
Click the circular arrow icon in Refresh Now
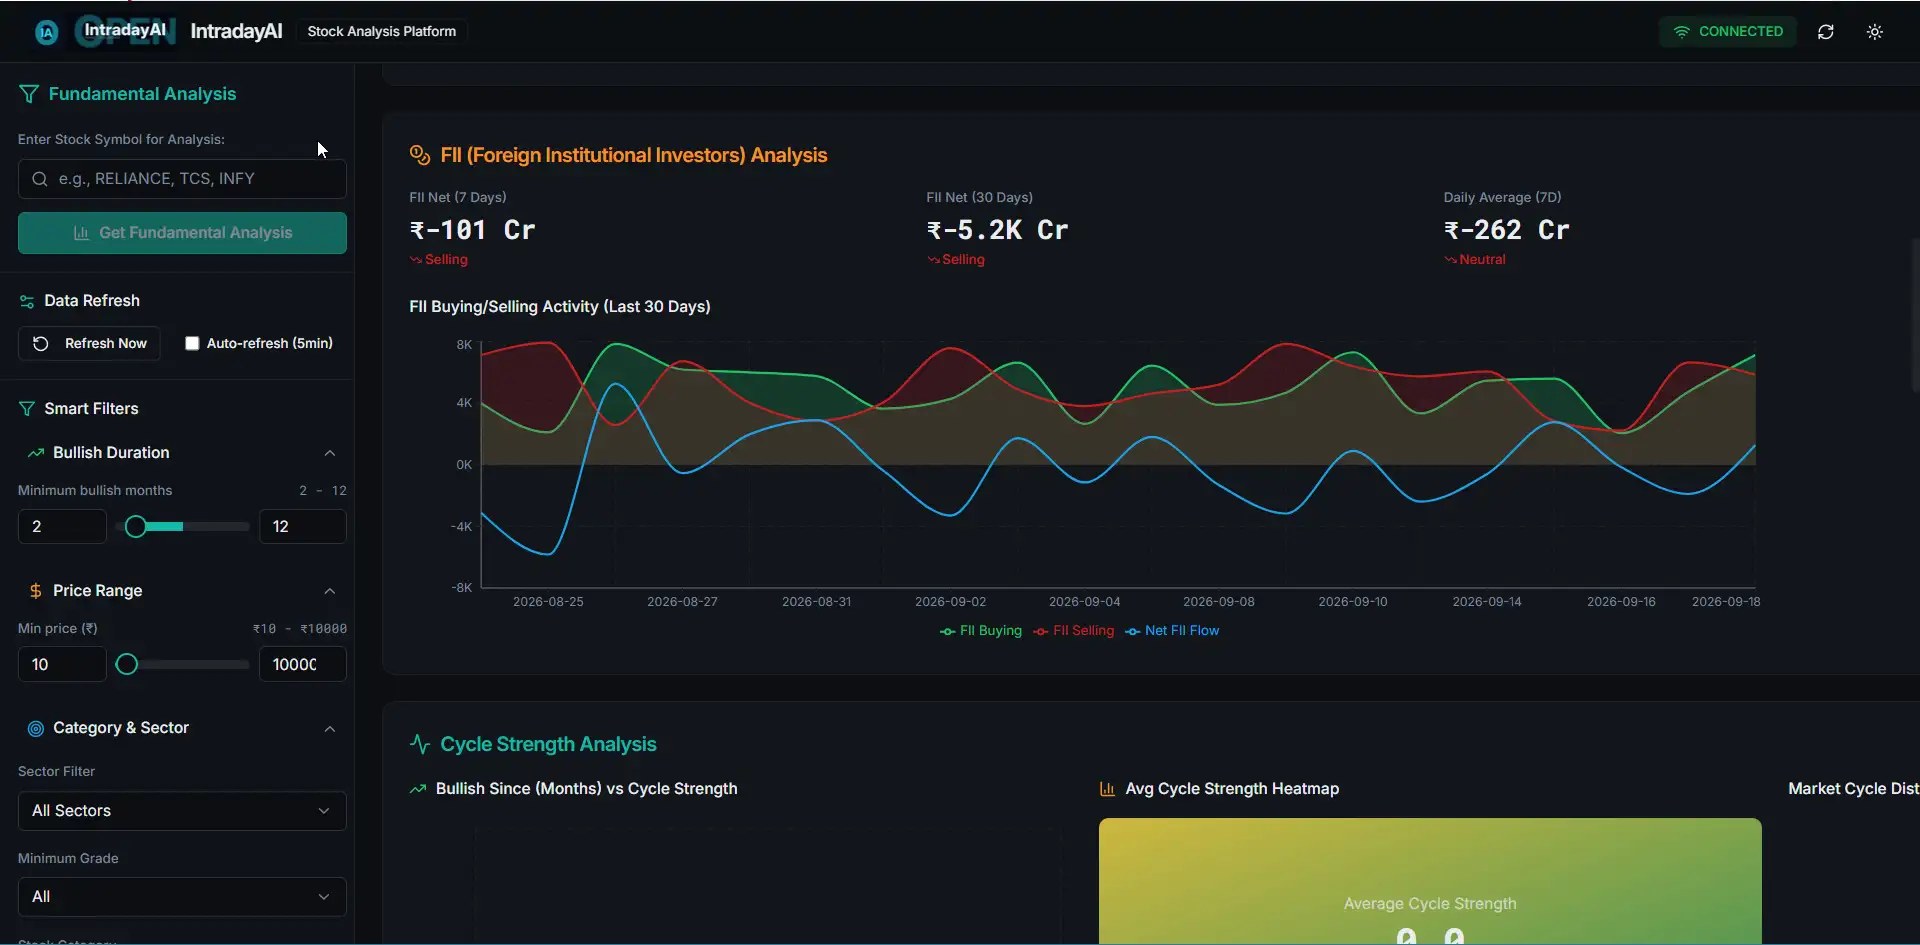[x=41, y=344]
